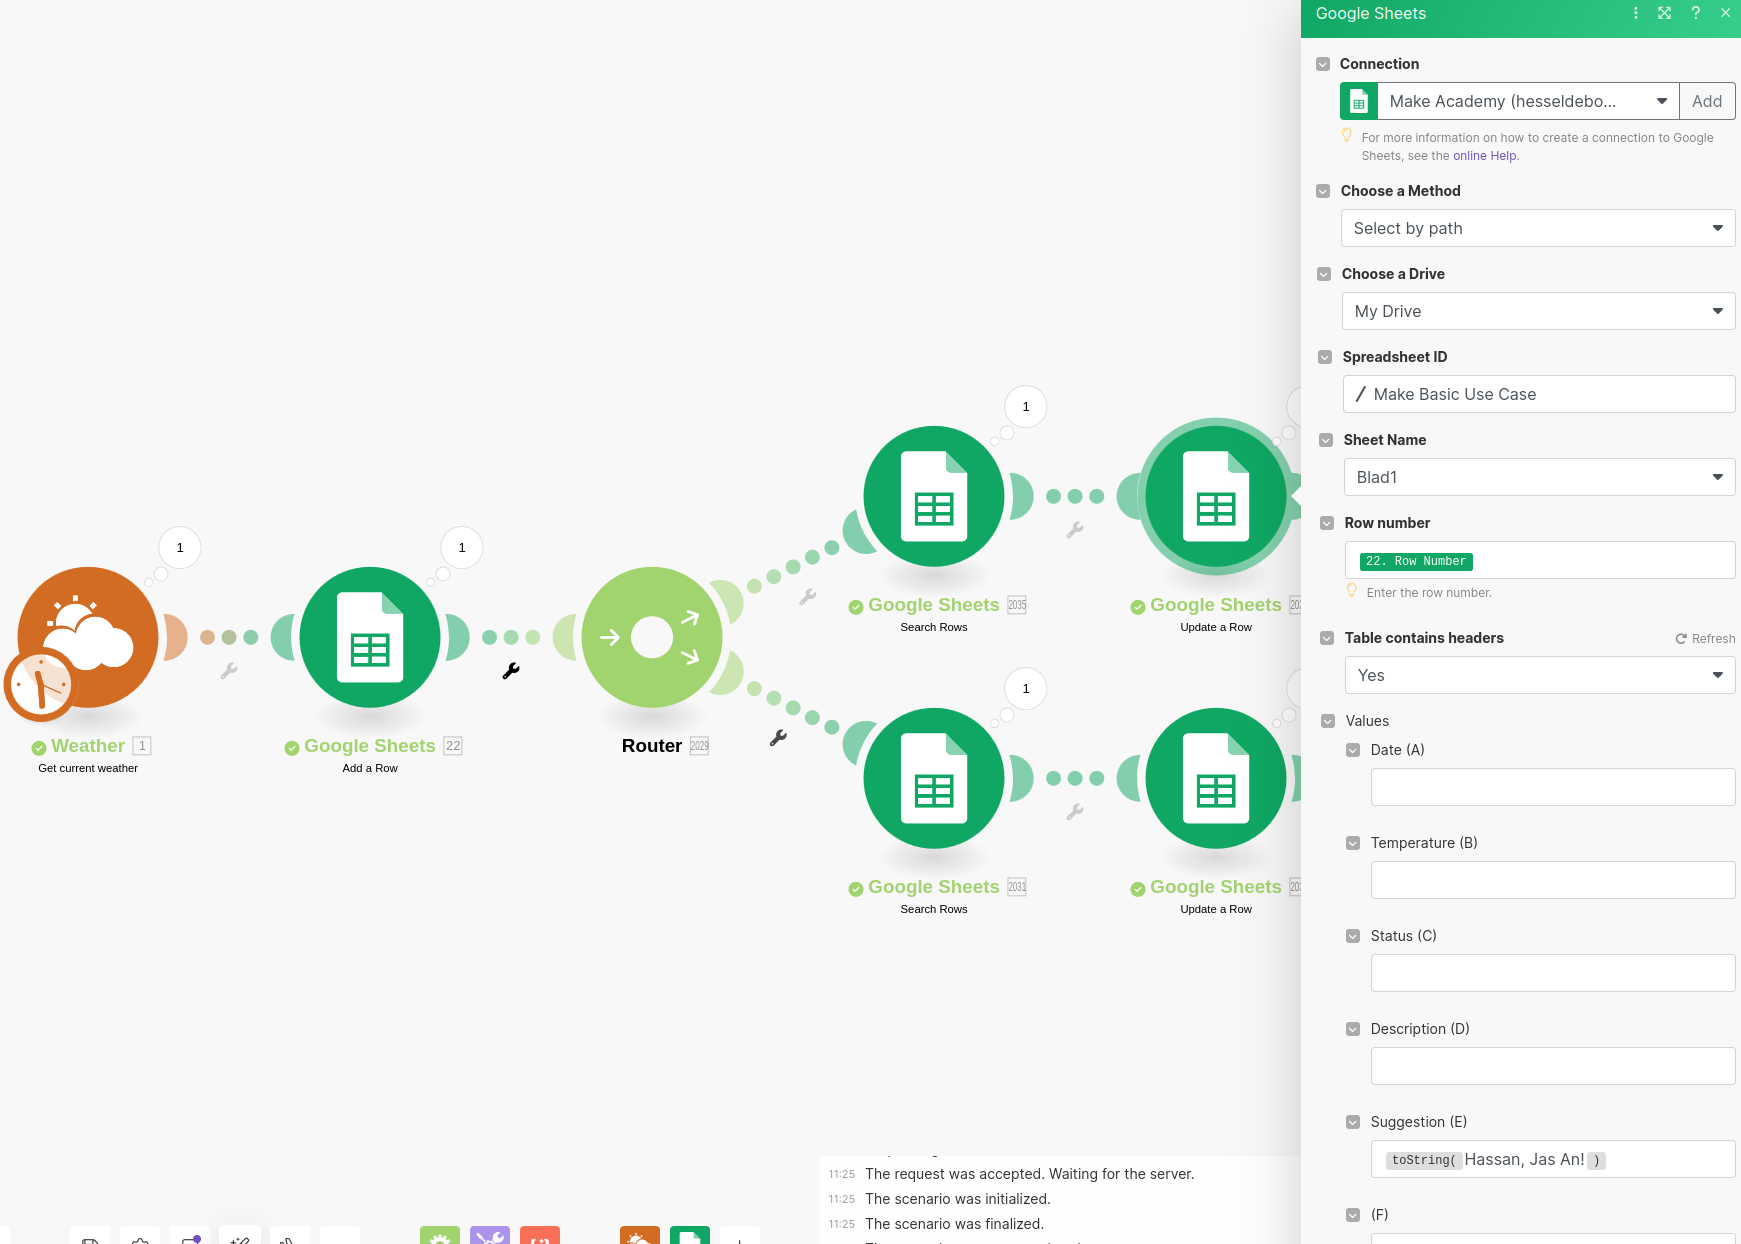Click the Row number input field
Screen dimensions: 1741x1244
coord(1540,560)
